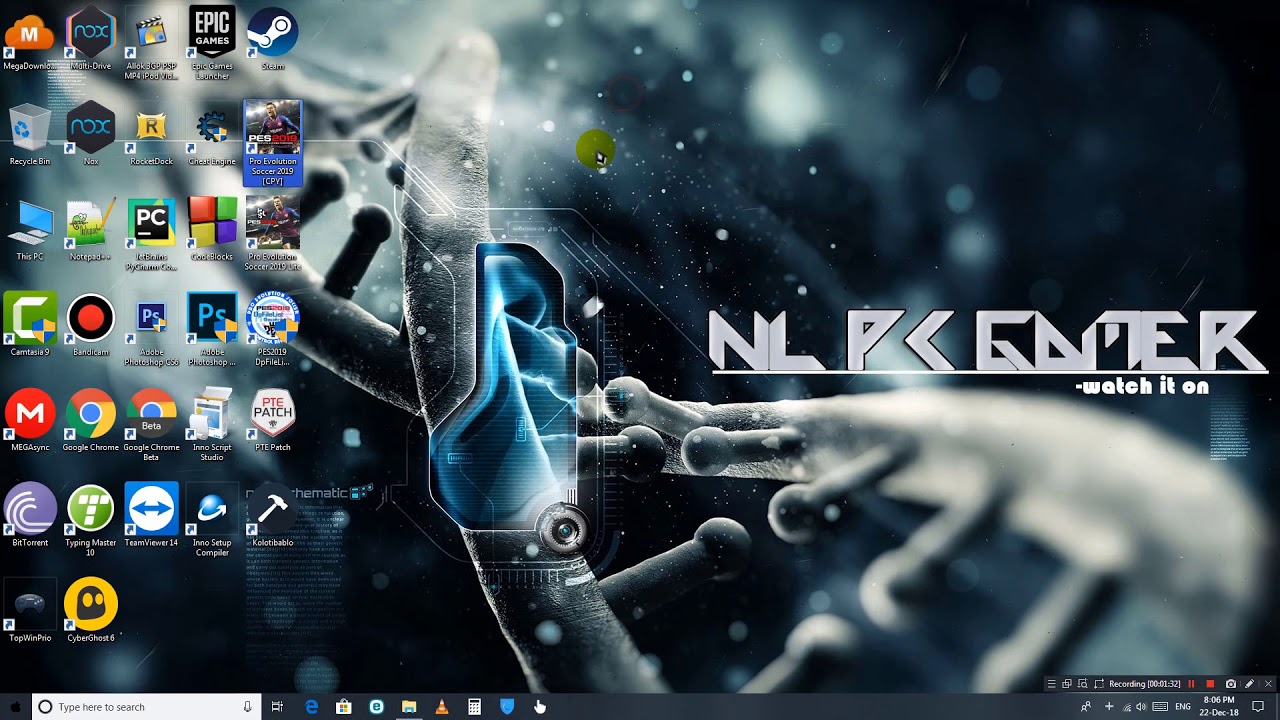Focus the Type here to search box
Viewport: 1280px width, 720px height.
[x=147, y=707]
